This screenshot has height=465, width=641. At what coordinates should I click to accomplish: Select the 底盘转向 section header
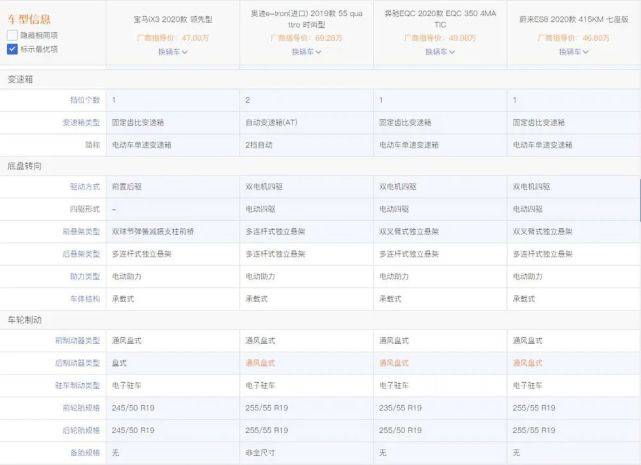click(25, 166)
